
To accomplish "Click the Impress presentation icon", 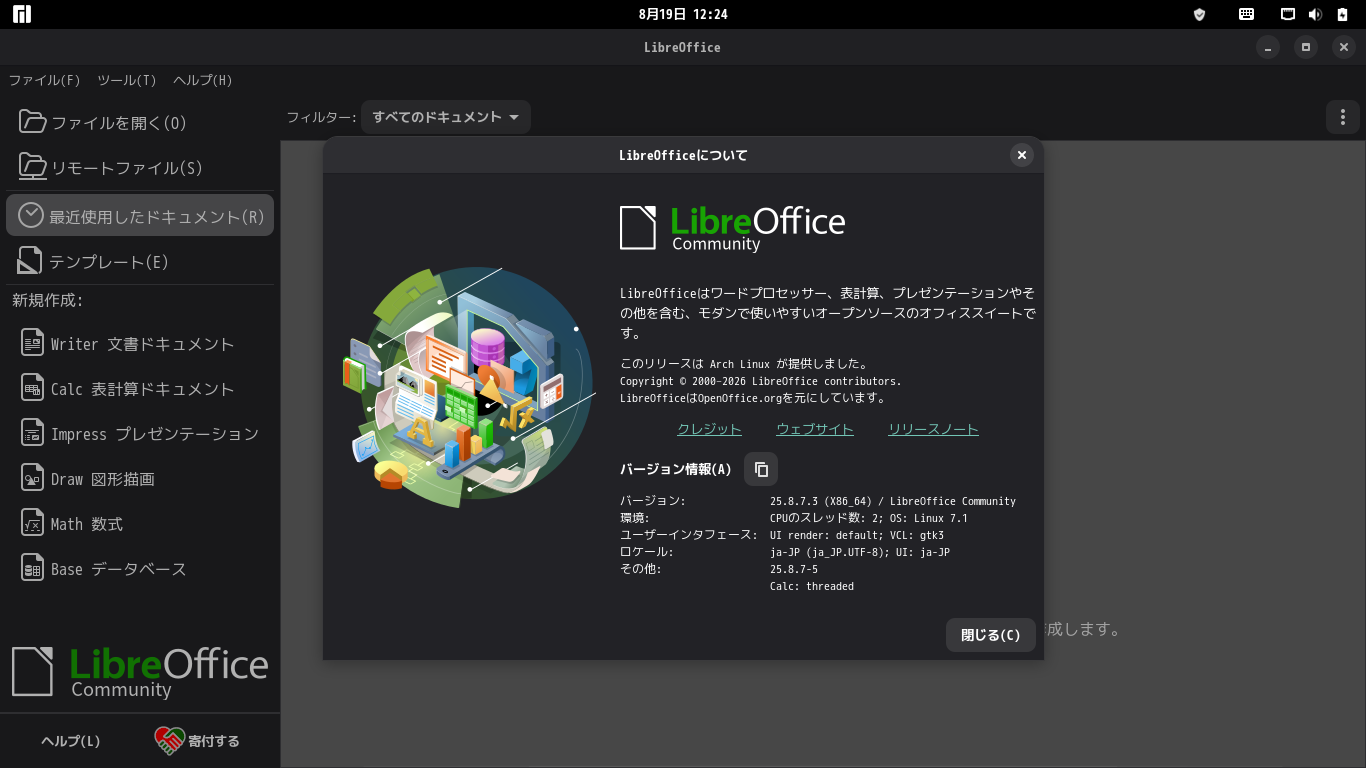I will pyautogui.click(x=33, y=433).
